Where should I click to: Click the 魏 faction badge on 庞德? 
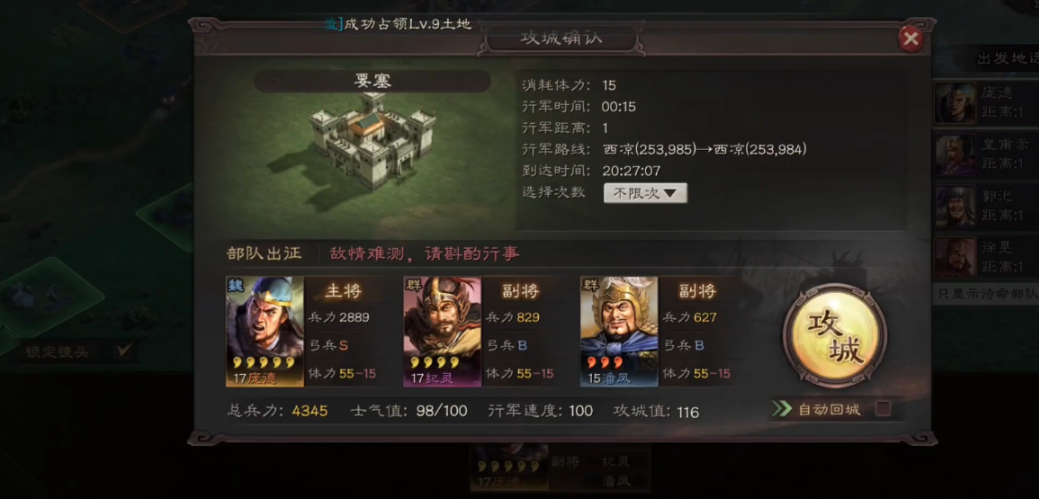click(236, 286)
